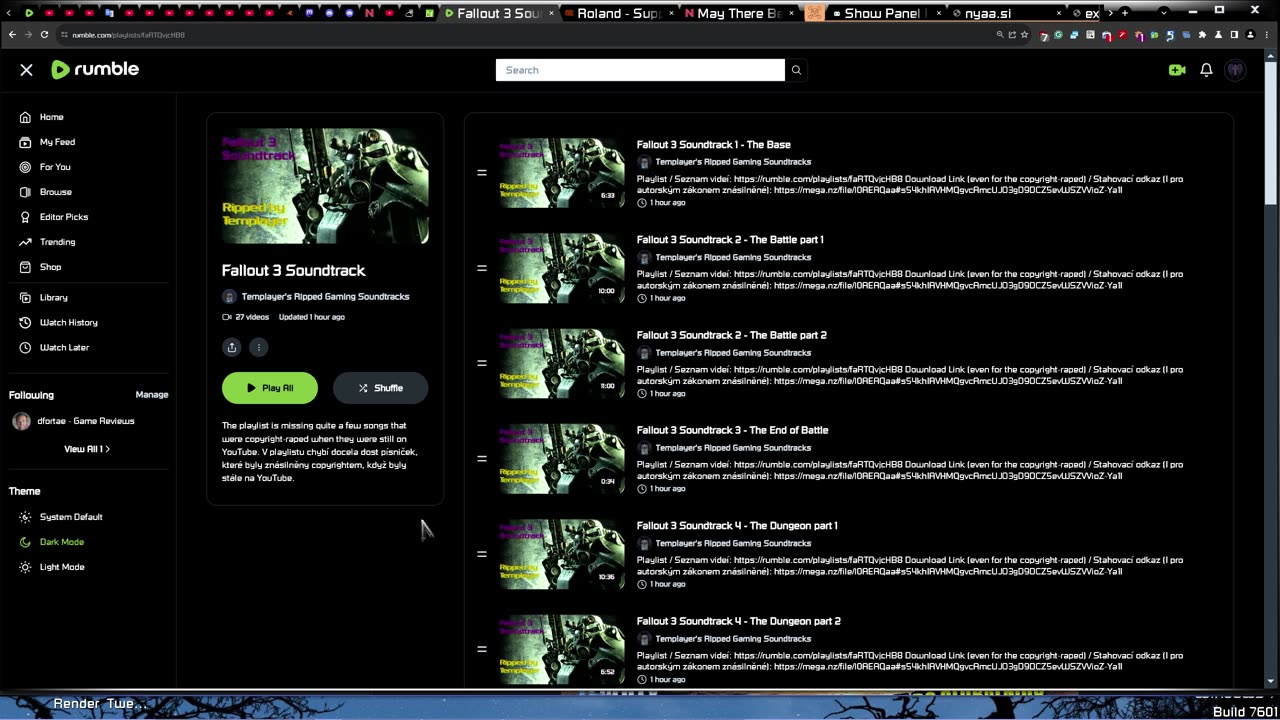Screen dimensions: 1280x720
Task: Open the browser three-dot menu
Action: [1266, 35]
